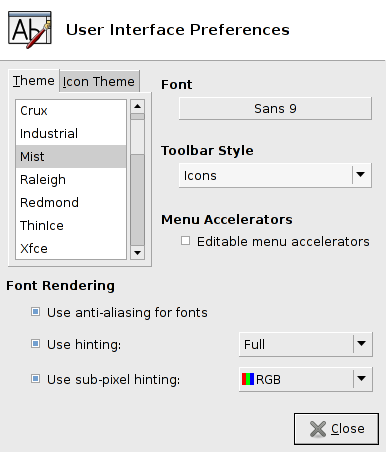Image resolution: width=386 pixels, height=452 pixels.
Task: Toggle Editable menu accelerators checkbox
Action: point(185,241)
